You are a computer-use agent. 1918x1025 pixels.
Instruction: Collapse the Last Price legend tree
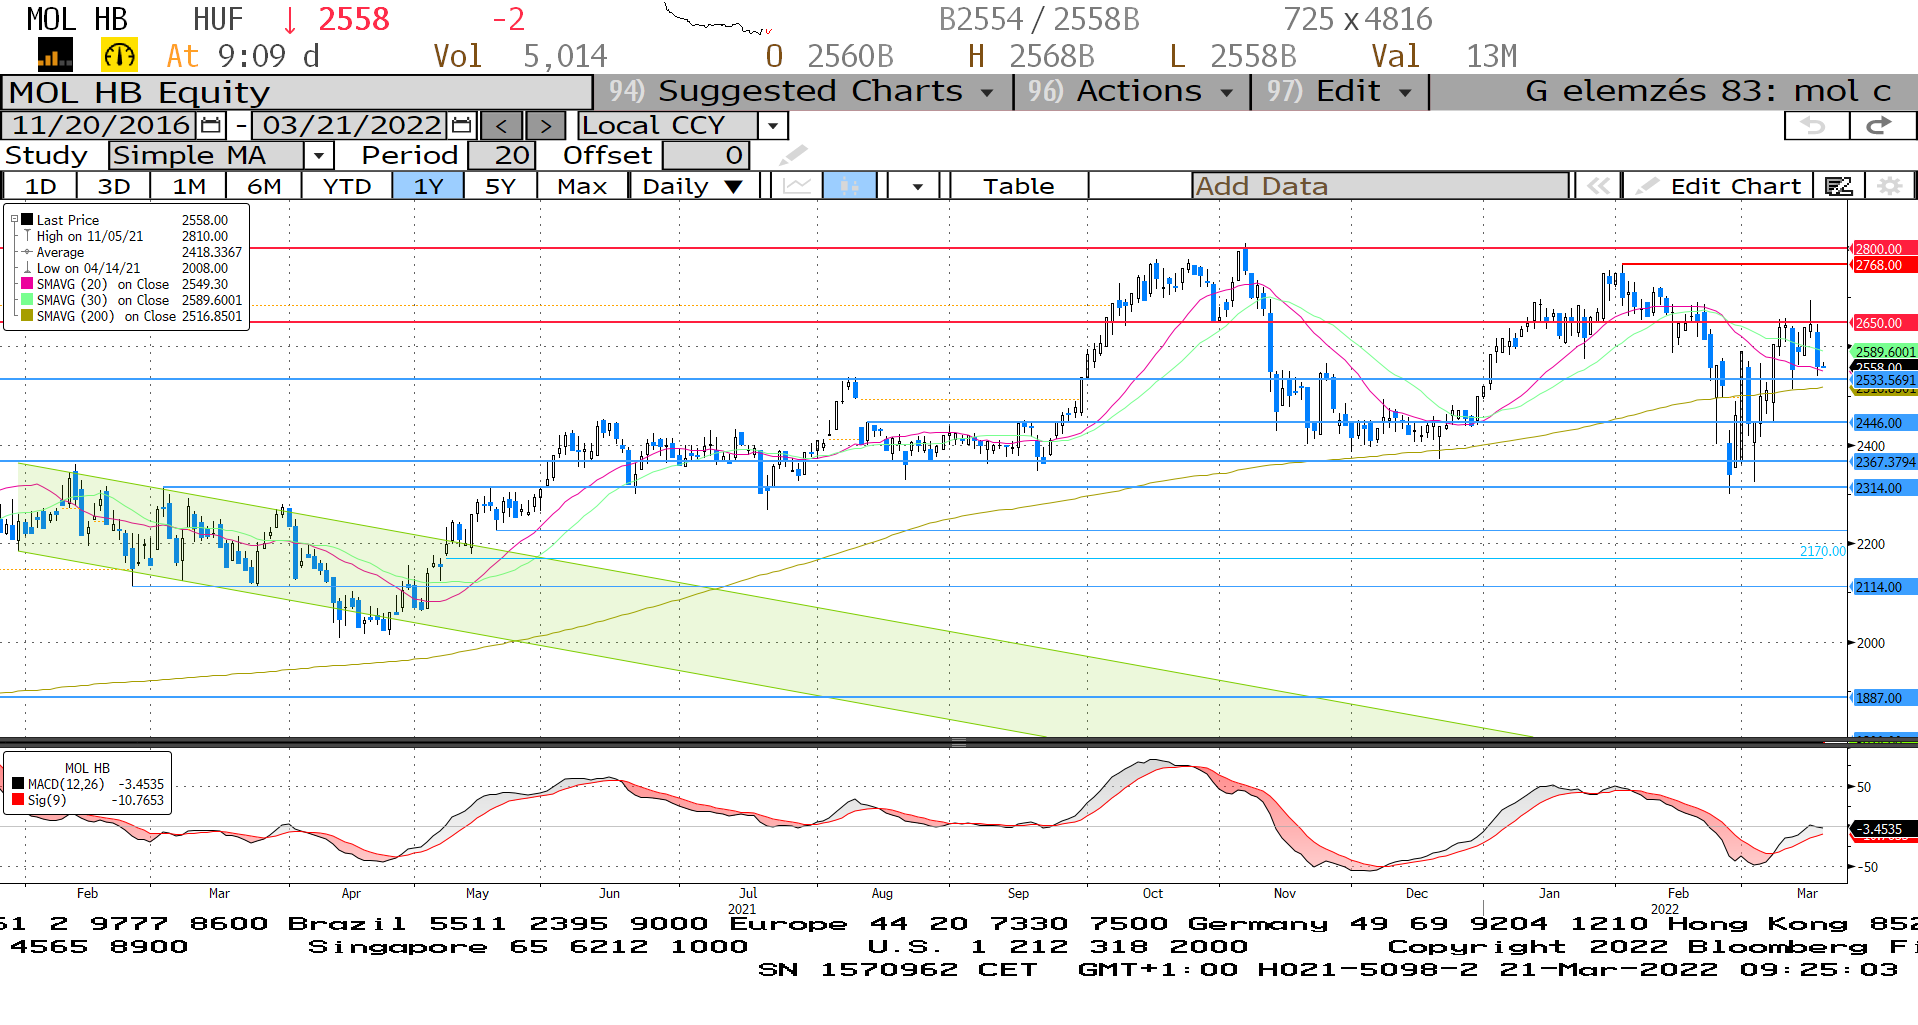14,220
